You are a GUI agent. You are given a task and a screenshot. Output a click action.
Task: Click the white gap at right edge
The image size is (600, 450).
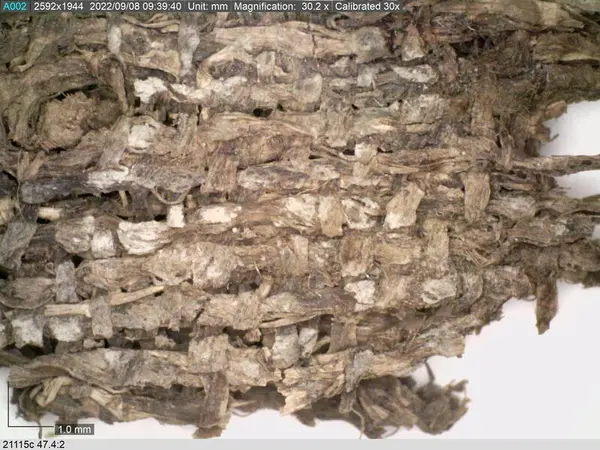(x=572, y=128)
